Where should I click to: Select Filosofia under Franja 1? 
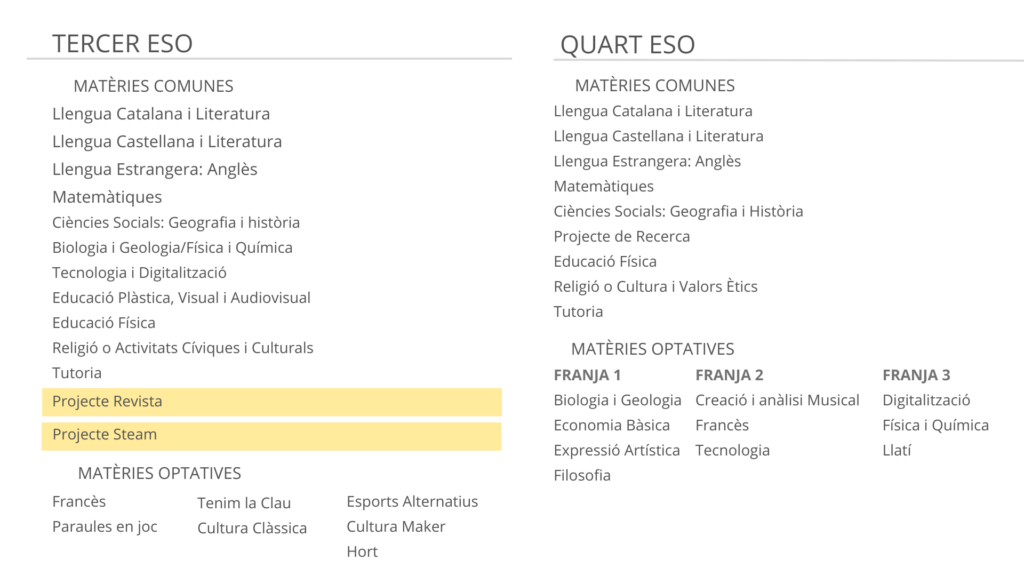pos(582,475)
